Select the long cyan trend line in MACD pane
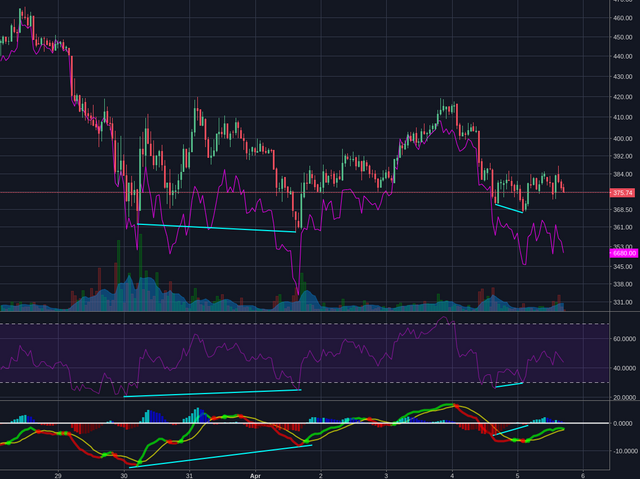The image size is (640, 479). [220, 456]
